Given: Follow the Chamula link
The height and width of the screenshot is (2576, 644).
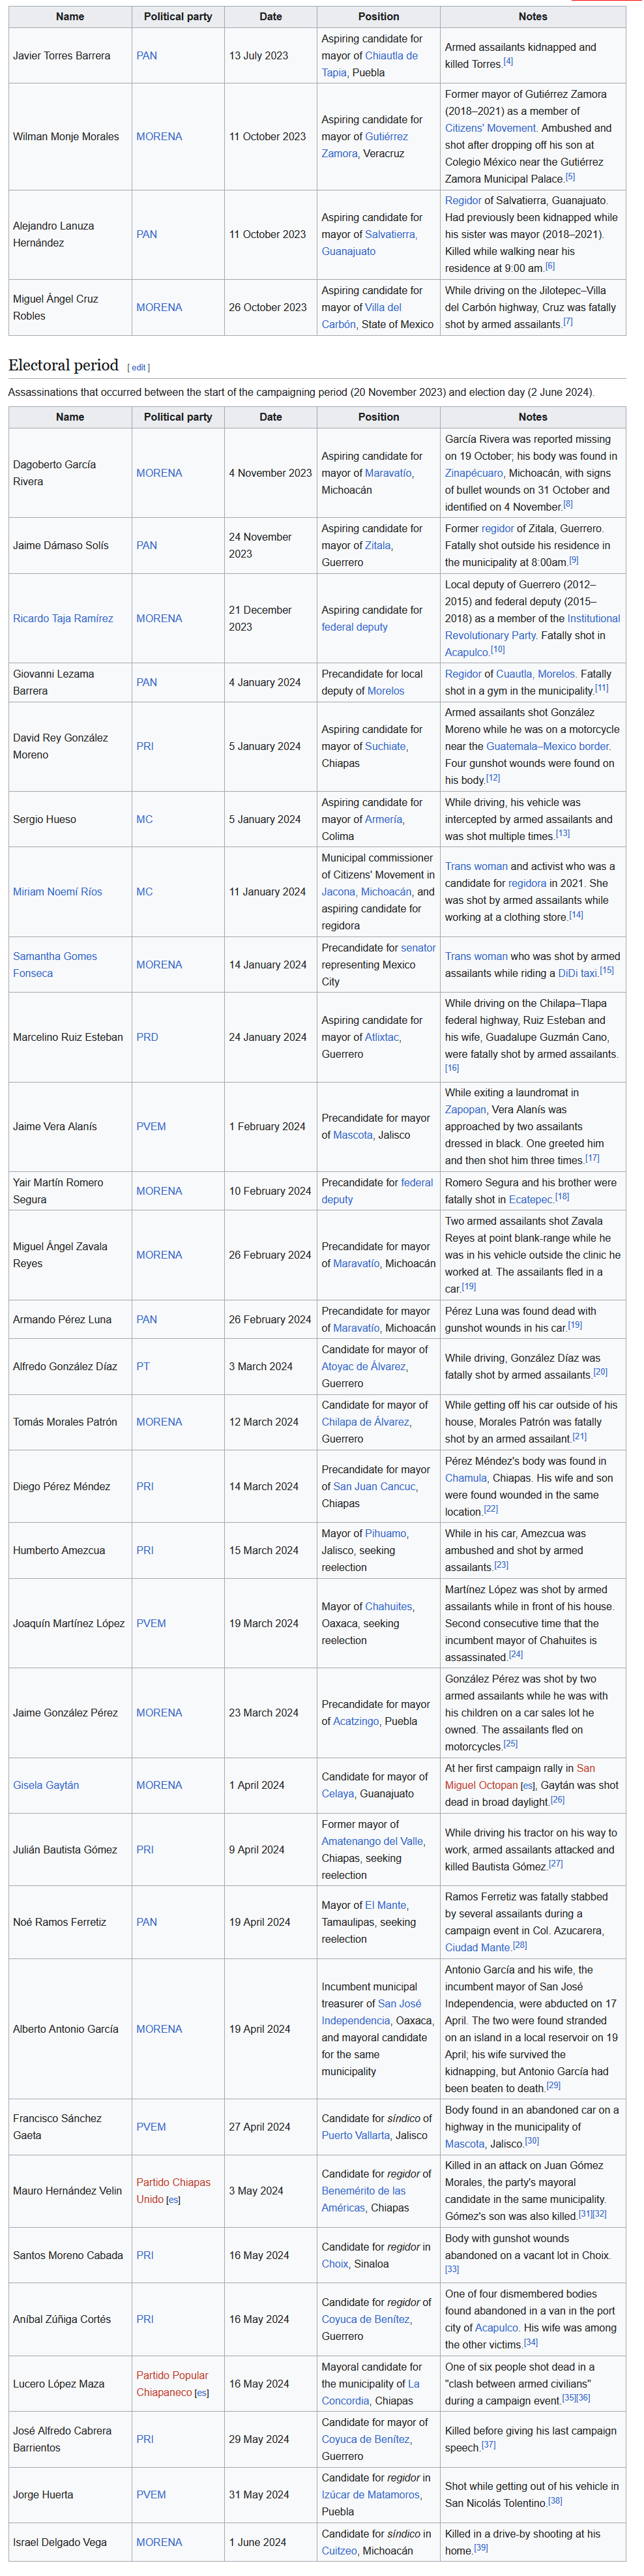Looking at the screenshot, I should click(465, 1479).
